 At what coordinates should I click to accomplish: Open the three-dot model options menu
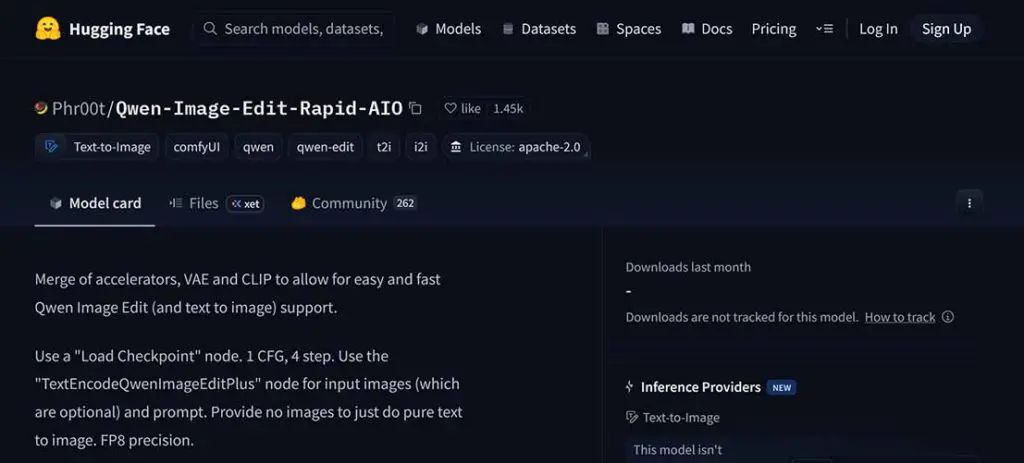tap(969, 203)
